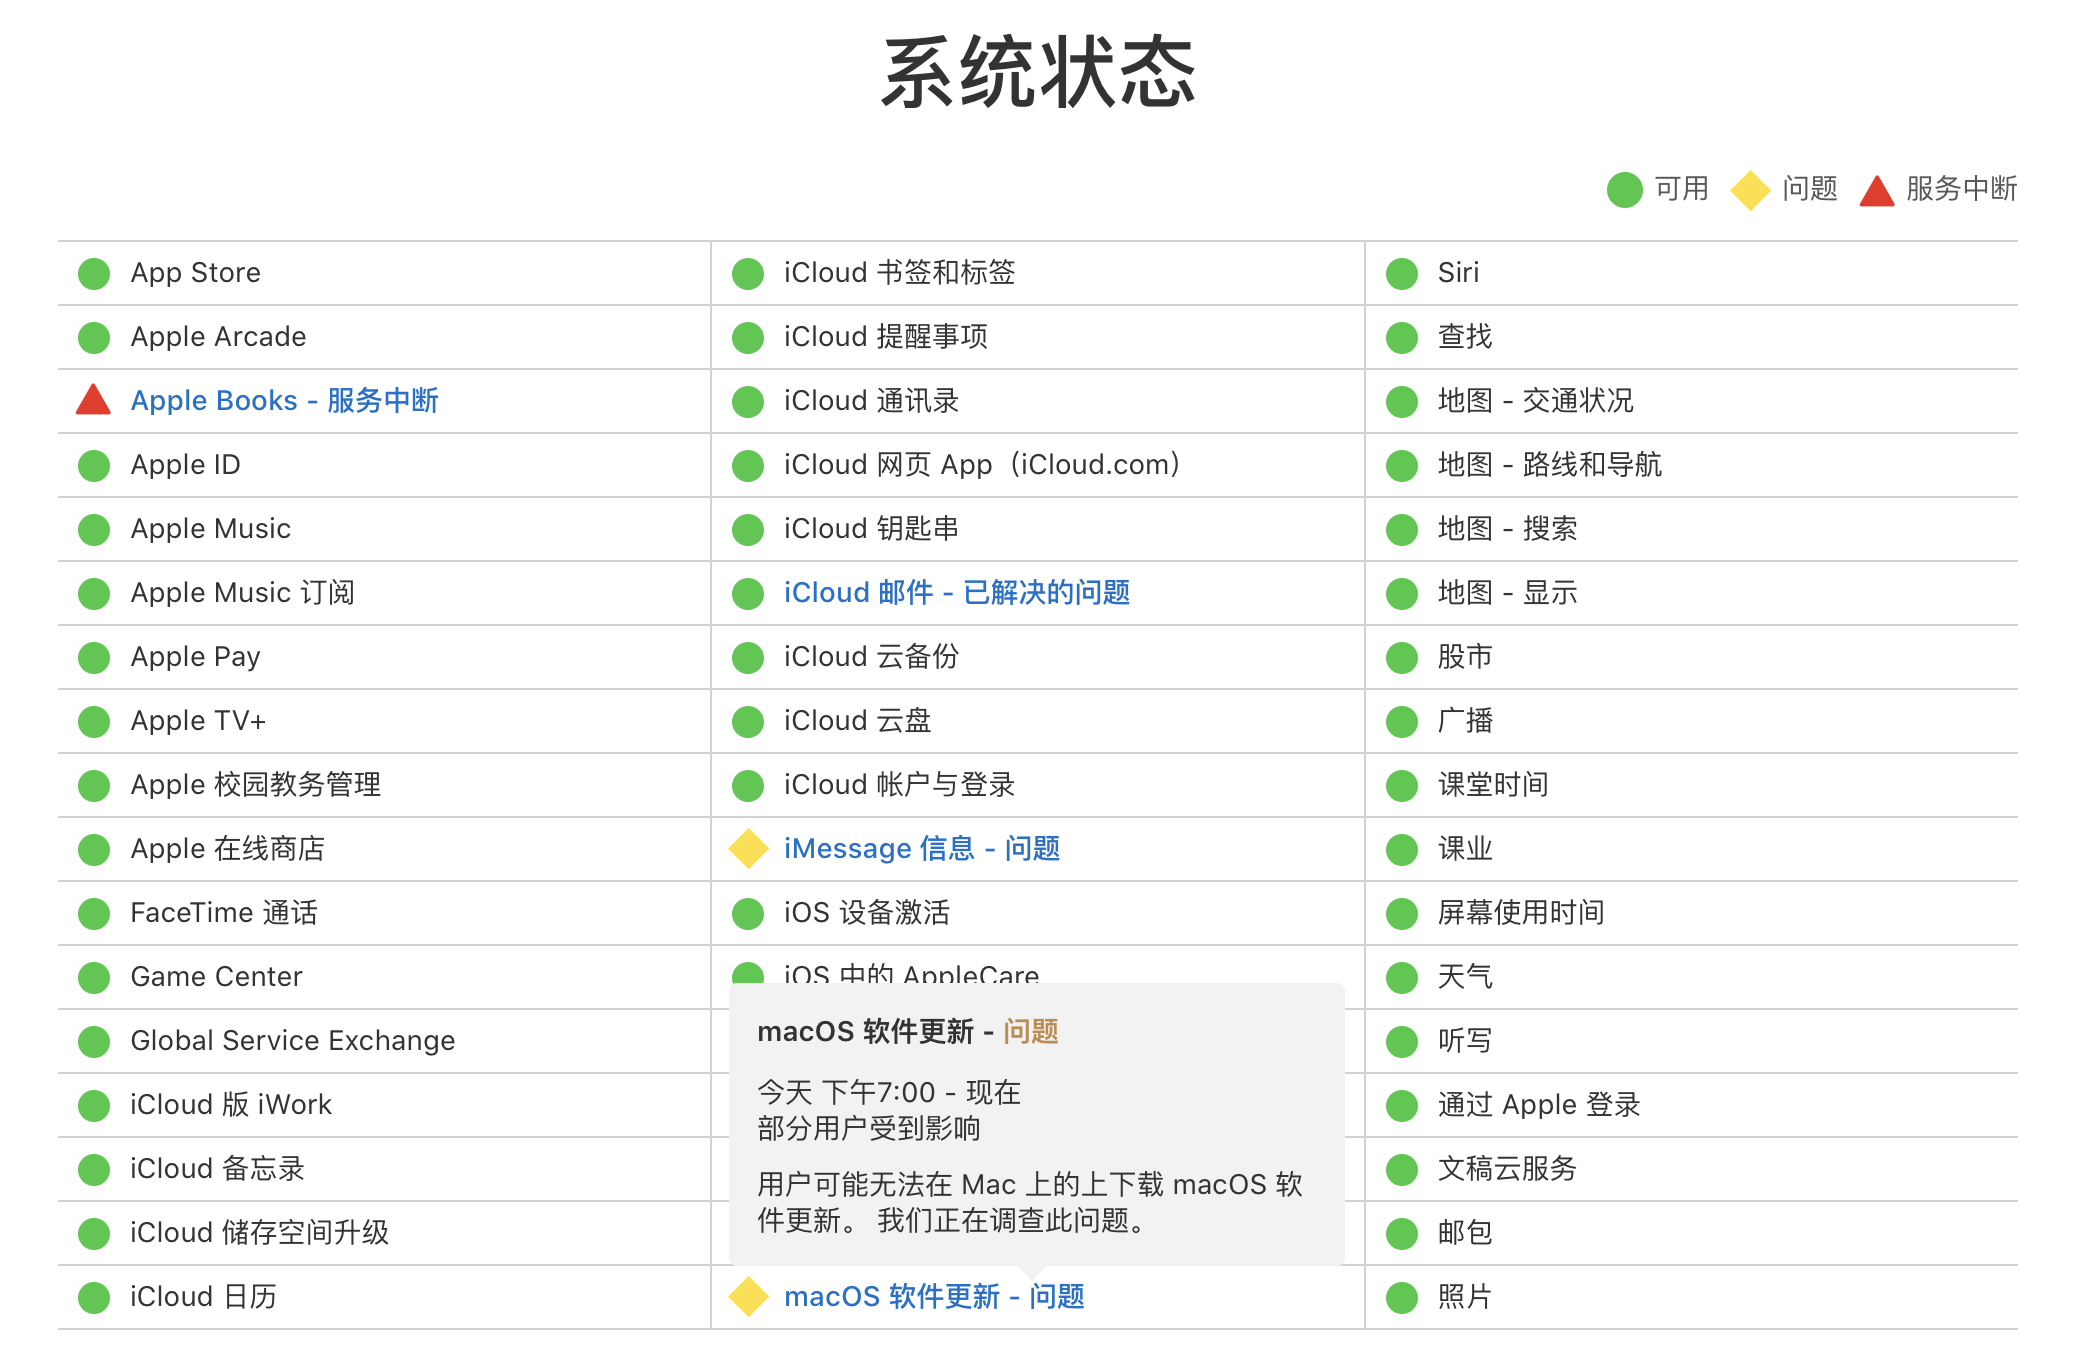Click green status dot beside Siri
Screen dimensions: 2092x1368
(1402, 273)
